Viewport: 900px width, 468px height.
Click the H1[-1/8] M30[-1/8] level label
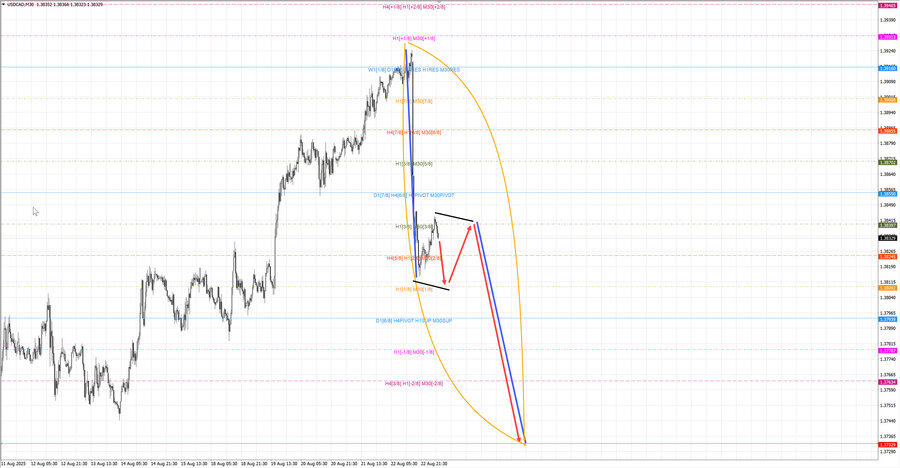tap(414, 351)
